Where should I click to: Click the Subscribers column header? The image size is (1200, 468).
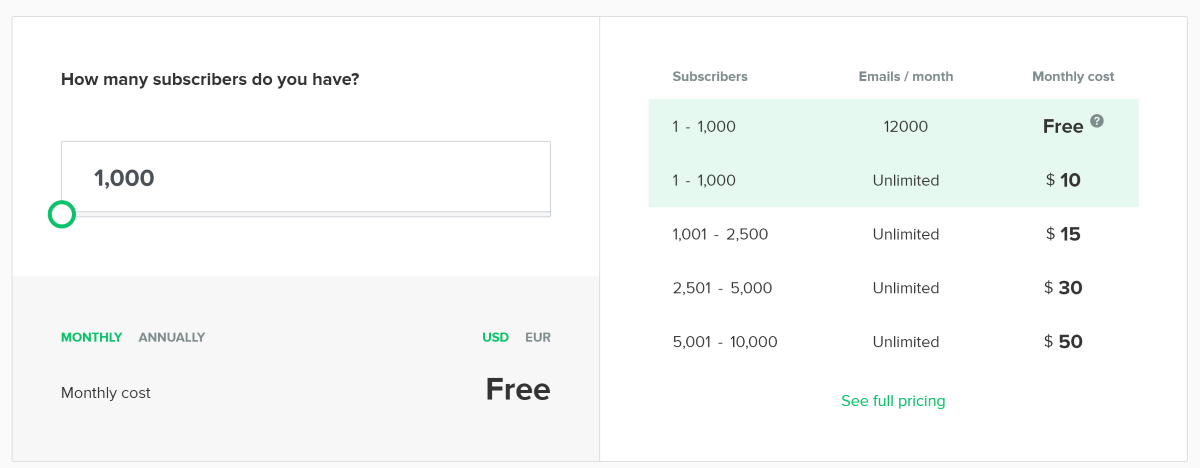pos(710,76)
